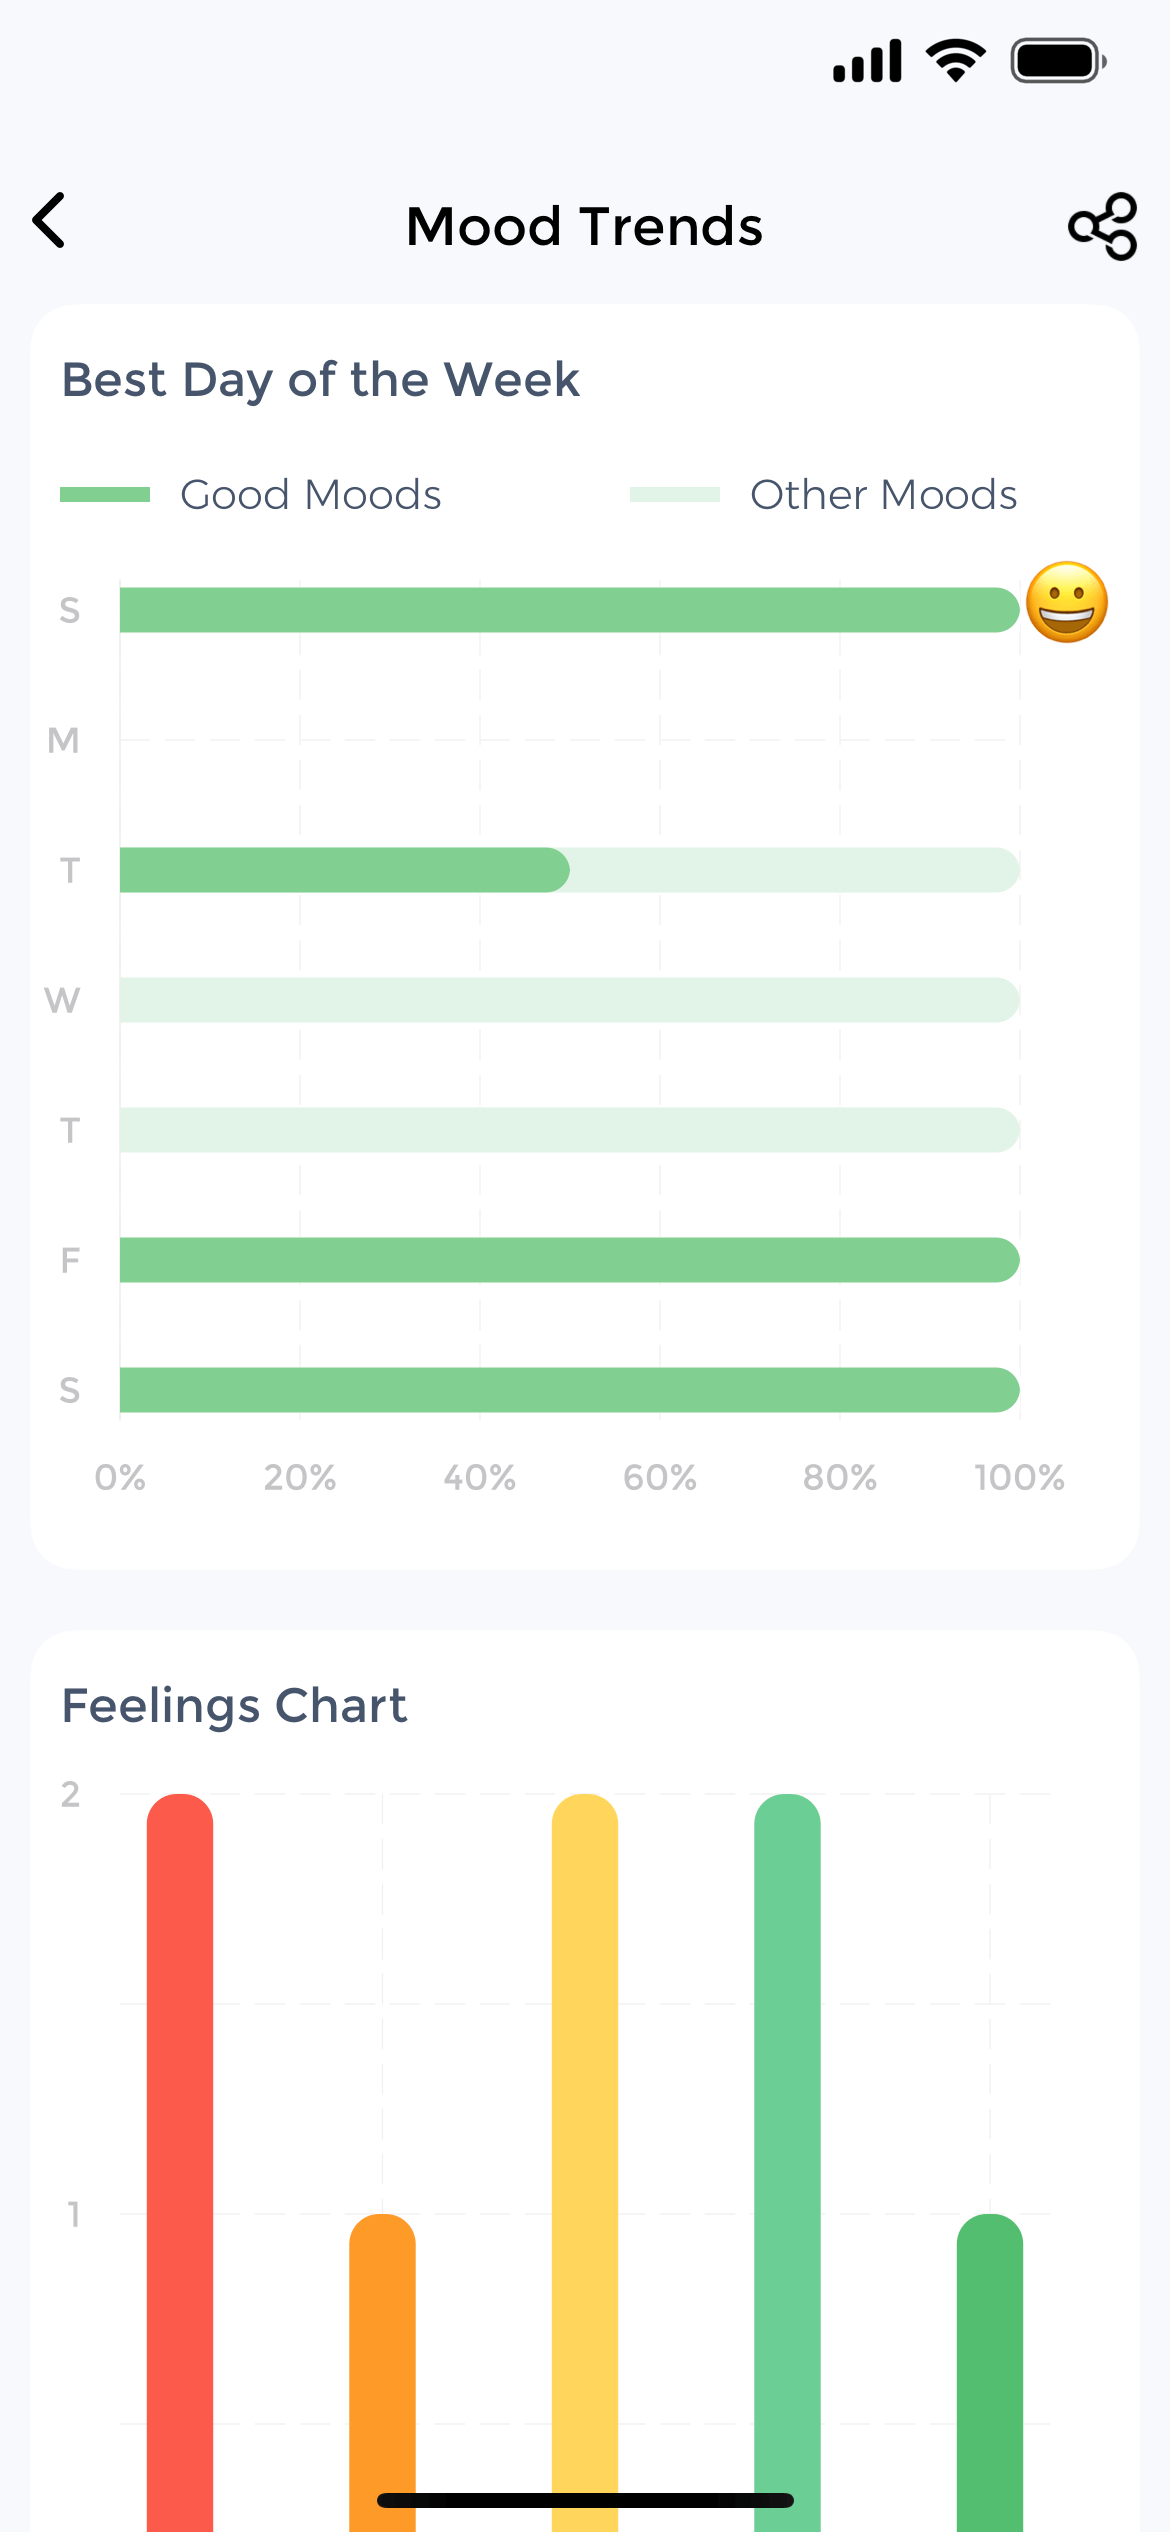Tap the battery status icon
Screen dimensions: 1170x2532
coord(1058,61)
